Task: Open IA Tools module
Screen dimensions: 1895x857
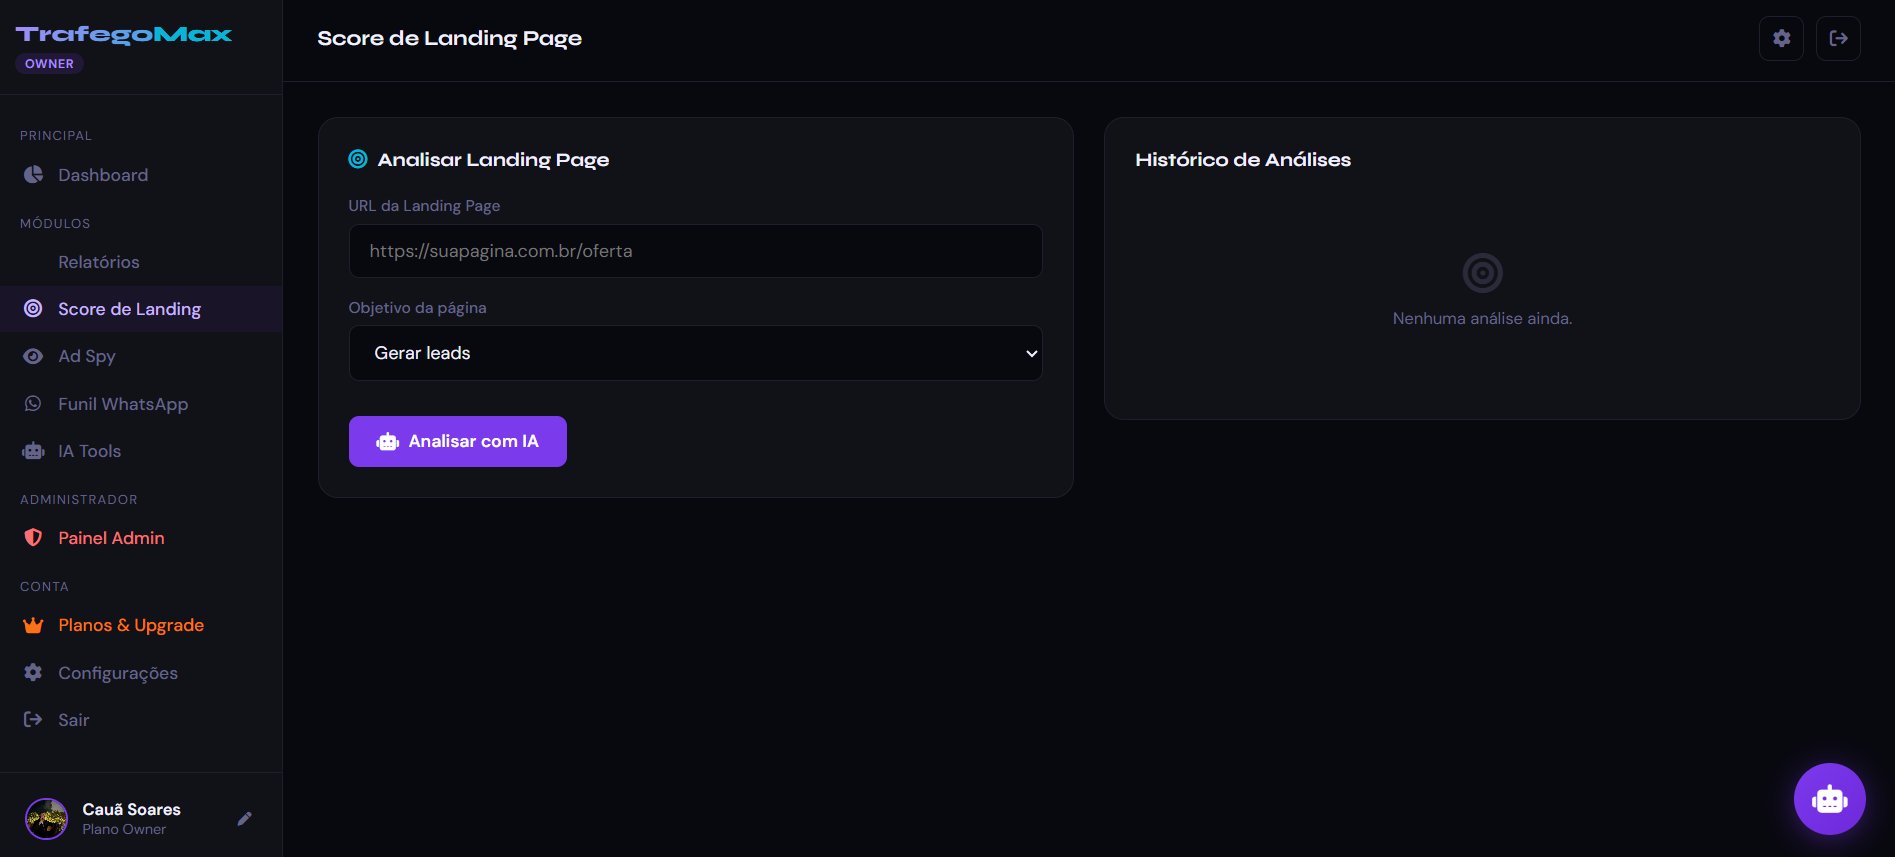Action: pyautogui.click(x=141, y=451)
